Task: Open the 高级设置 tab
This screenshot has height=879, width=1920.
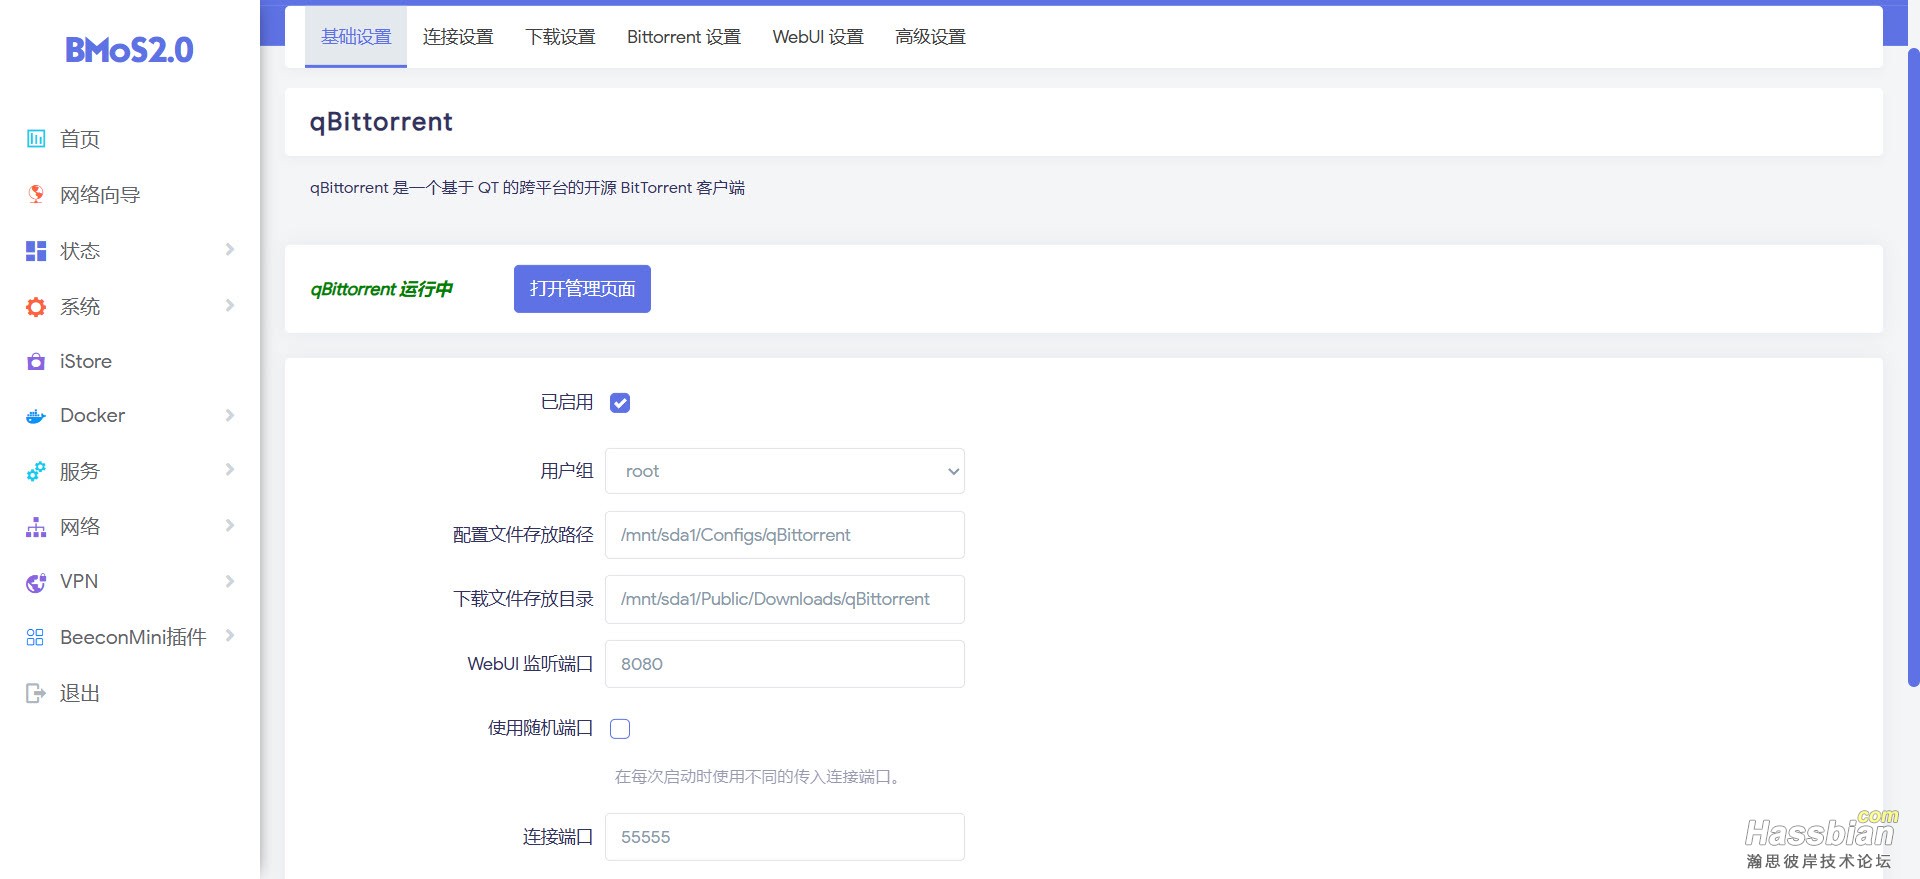Action: (x=930, y=37)
